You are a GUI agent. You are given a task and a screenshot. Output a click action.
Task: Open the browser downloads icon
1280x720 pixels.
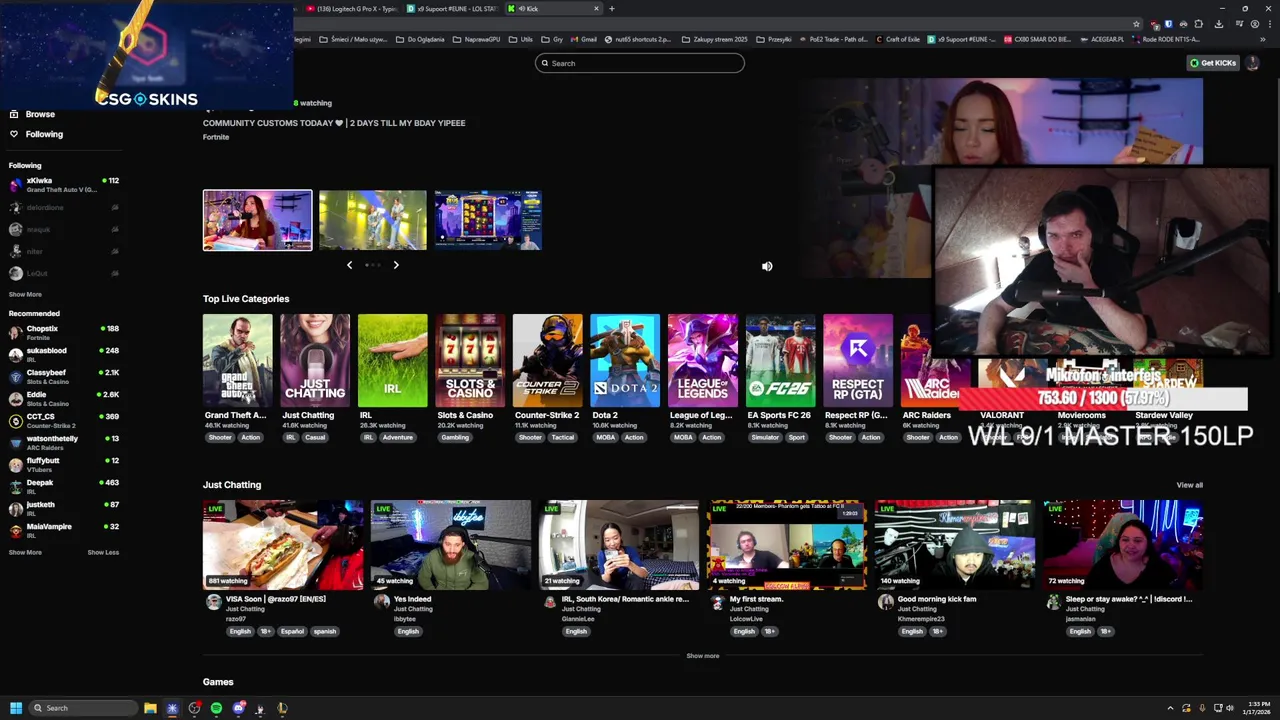1218,24
